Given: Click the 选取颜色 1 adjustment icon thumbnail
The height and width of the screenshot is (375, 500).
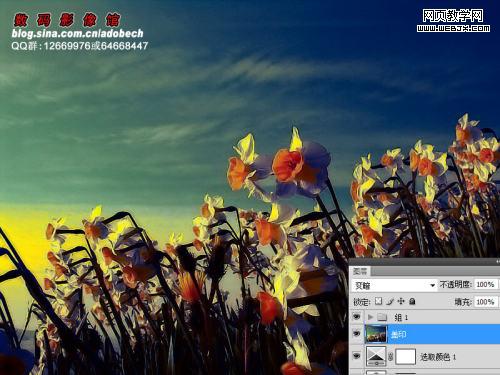Looking at the screenshot, I should pyautogui.click(x=376, y=356).
